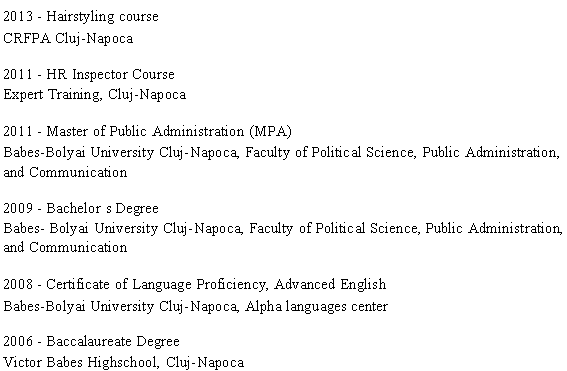
Task: Click 'and Communication' below the Bachelor entry
Action: pos(65,248)
